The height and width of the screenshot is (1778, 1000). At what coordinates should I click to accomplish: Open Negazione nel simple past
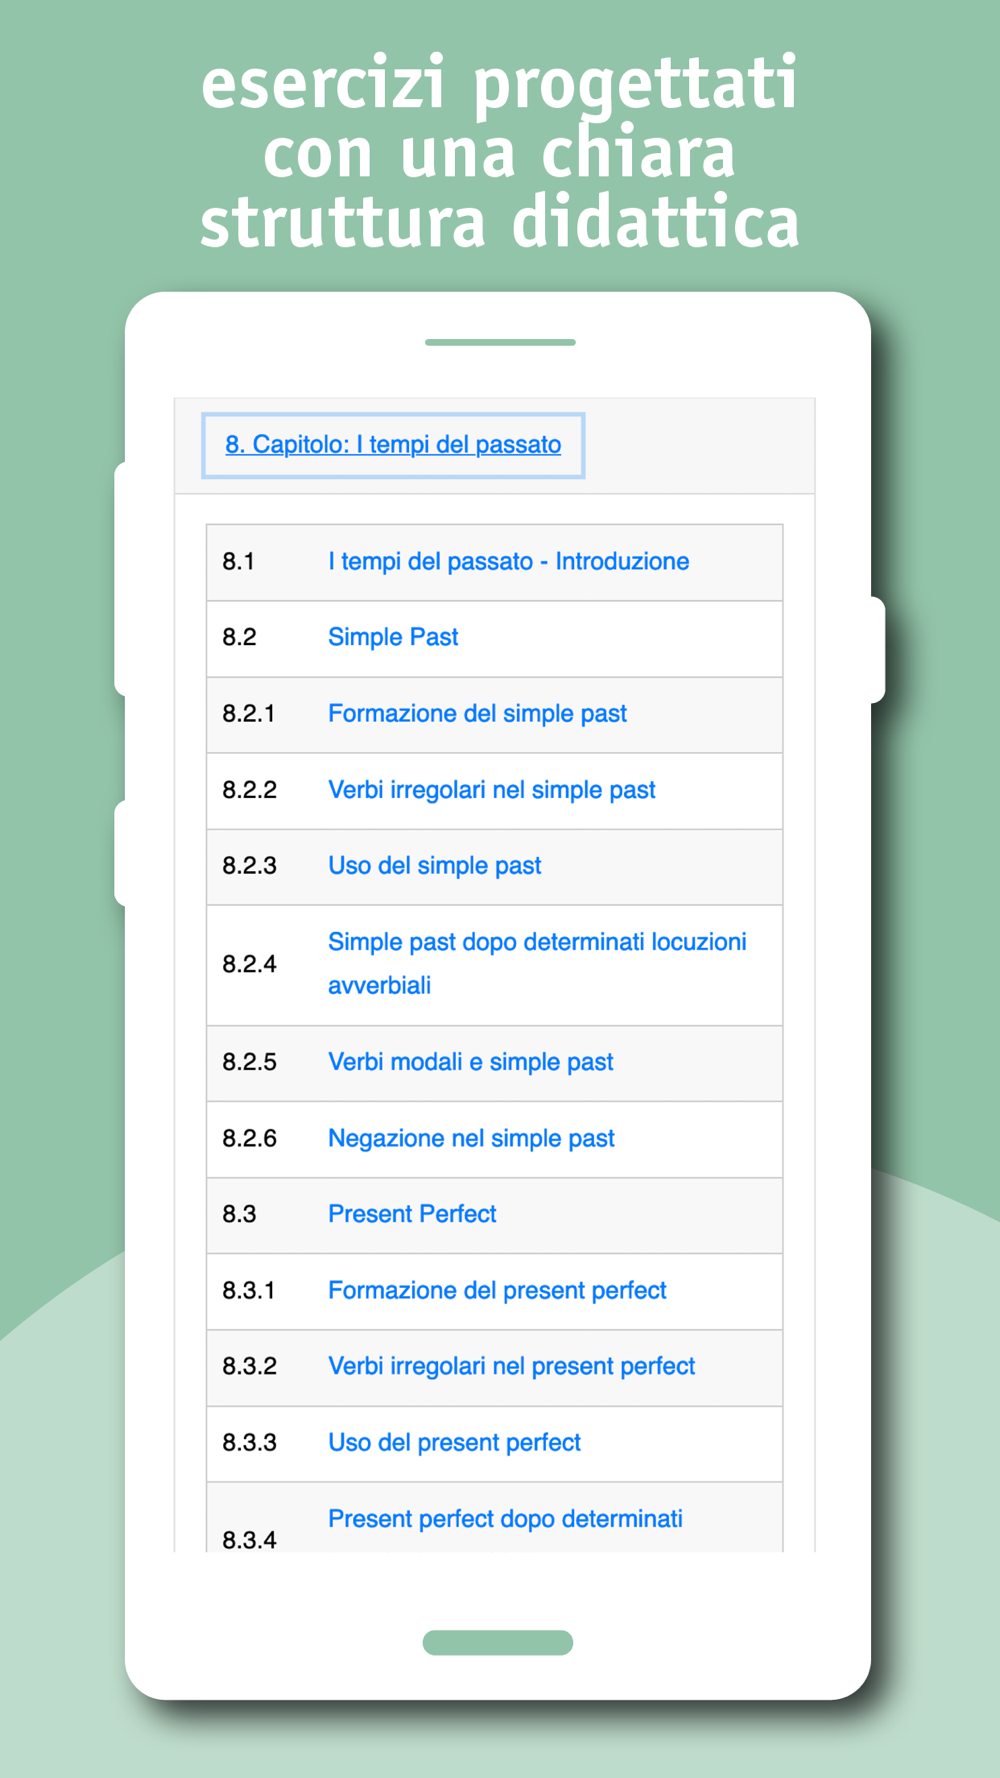point(471,1139)
